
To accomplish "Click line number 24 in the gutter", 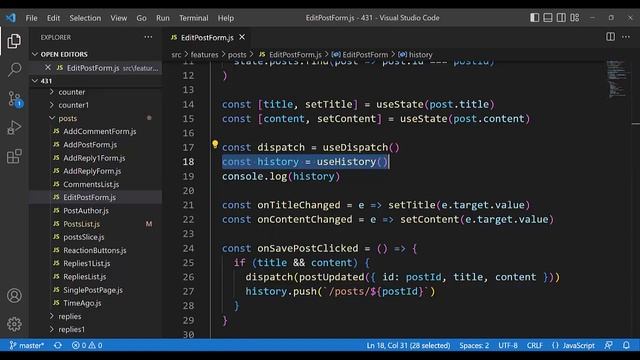I will (188, 248).
